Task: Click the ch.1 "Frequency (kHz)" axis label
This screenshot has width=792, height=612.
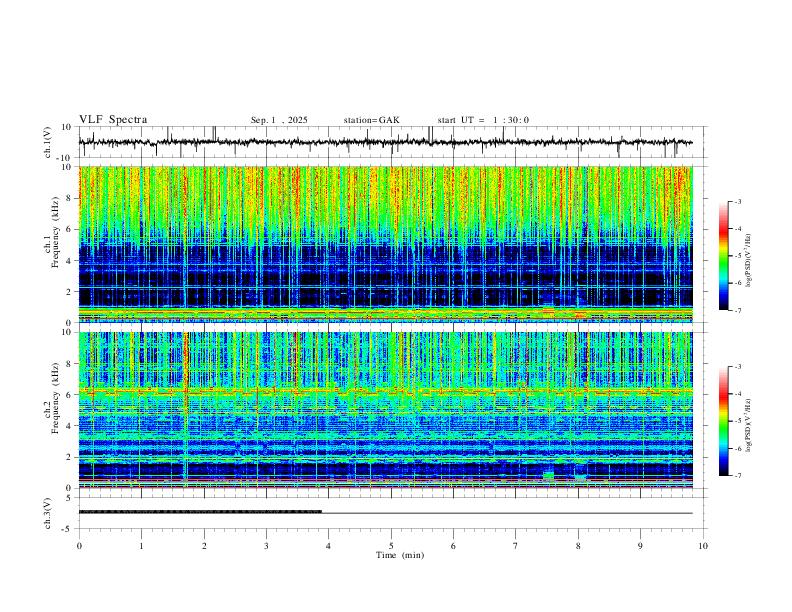Action: (55, 233)
